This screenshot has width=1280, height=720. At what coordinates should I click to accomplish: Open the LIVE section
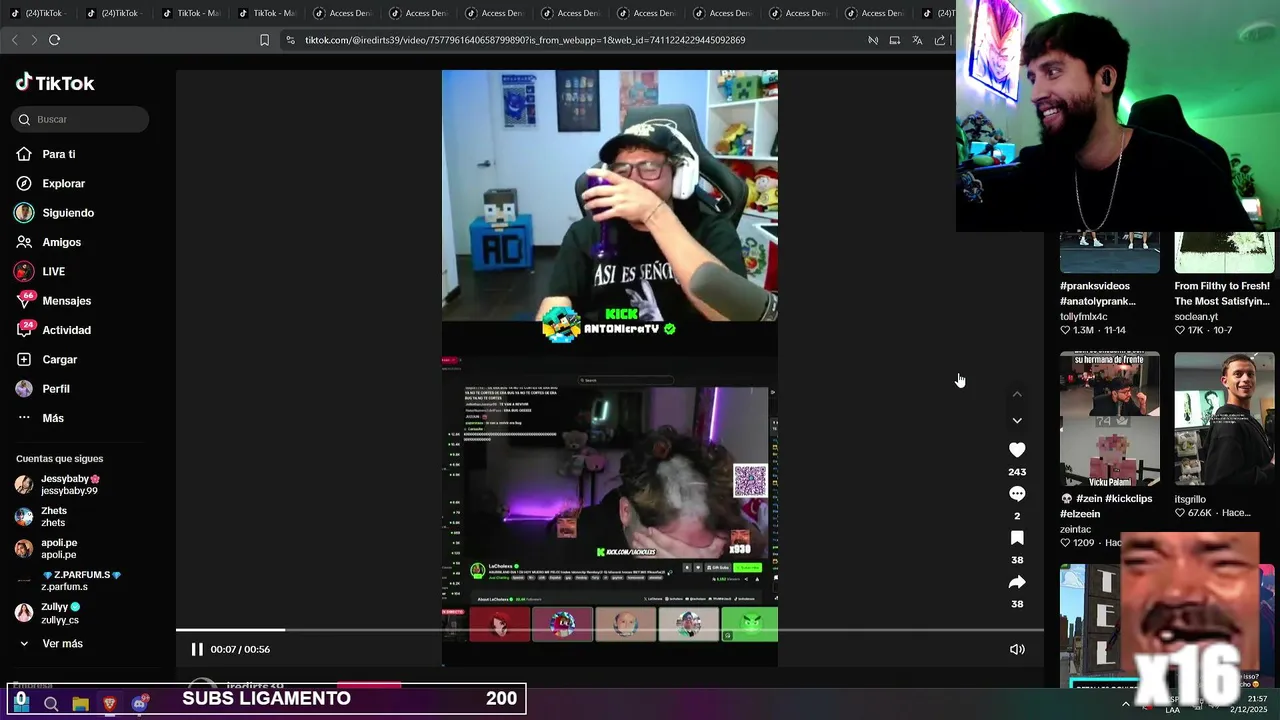click(x=40, y=271)
